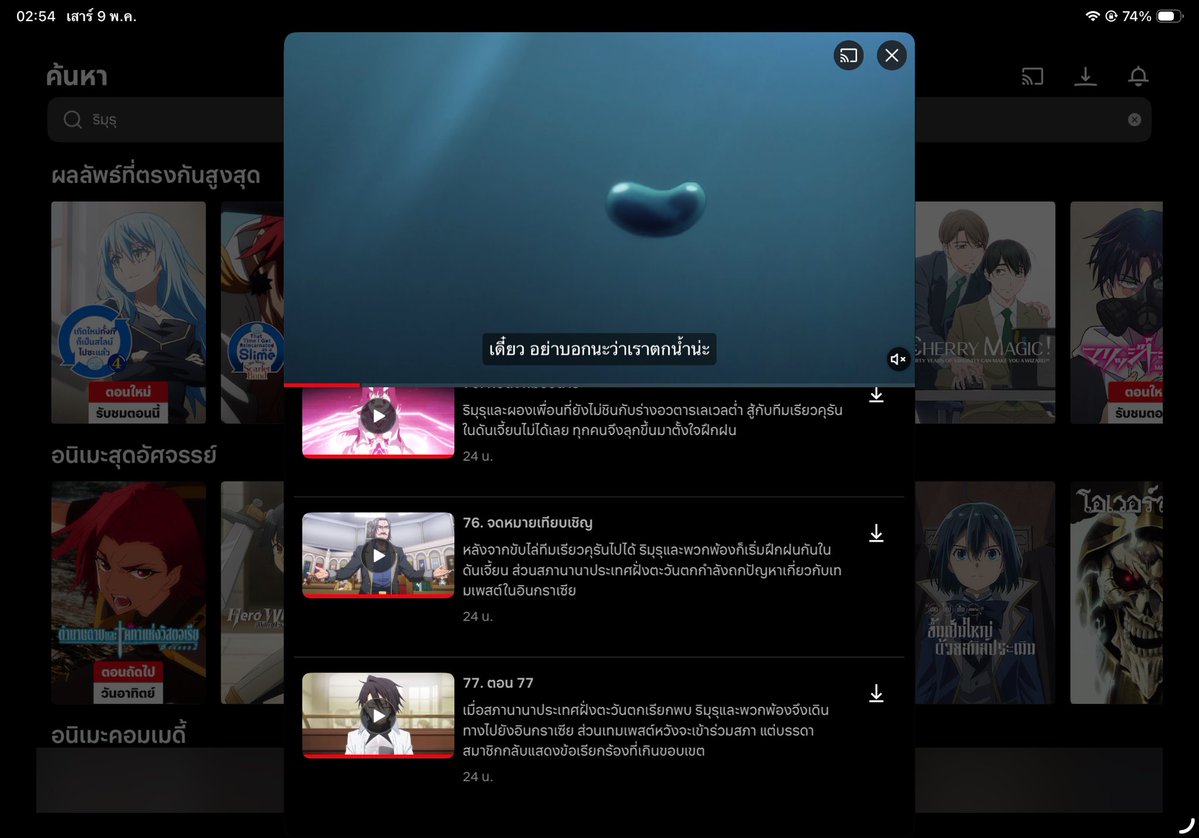1199x838 pixels.
Task: Download episode 76 จดหมายเทียบเชิญ
Action: point(876,533)
